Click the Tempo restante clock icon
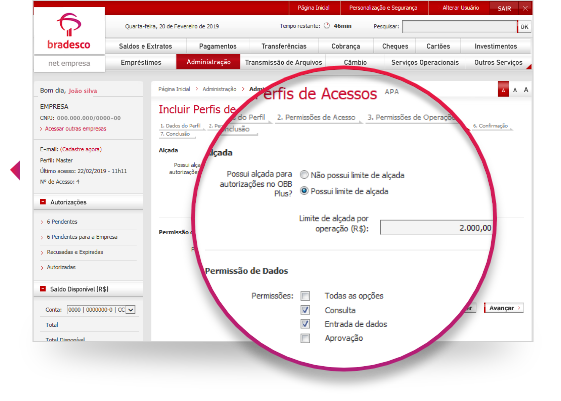Viewport: 561px width, 401px height. point(327,26)
